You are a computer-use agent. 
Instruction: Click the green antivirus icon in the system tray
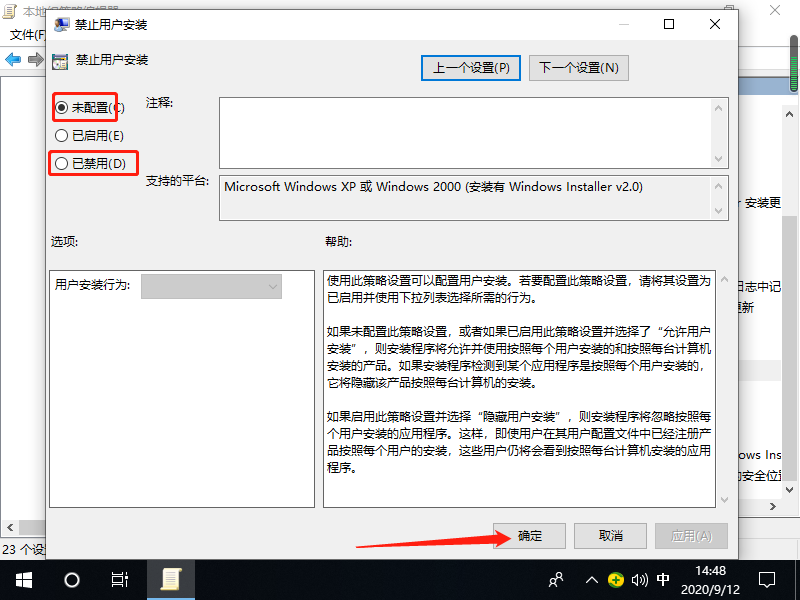tap(616, 580)
